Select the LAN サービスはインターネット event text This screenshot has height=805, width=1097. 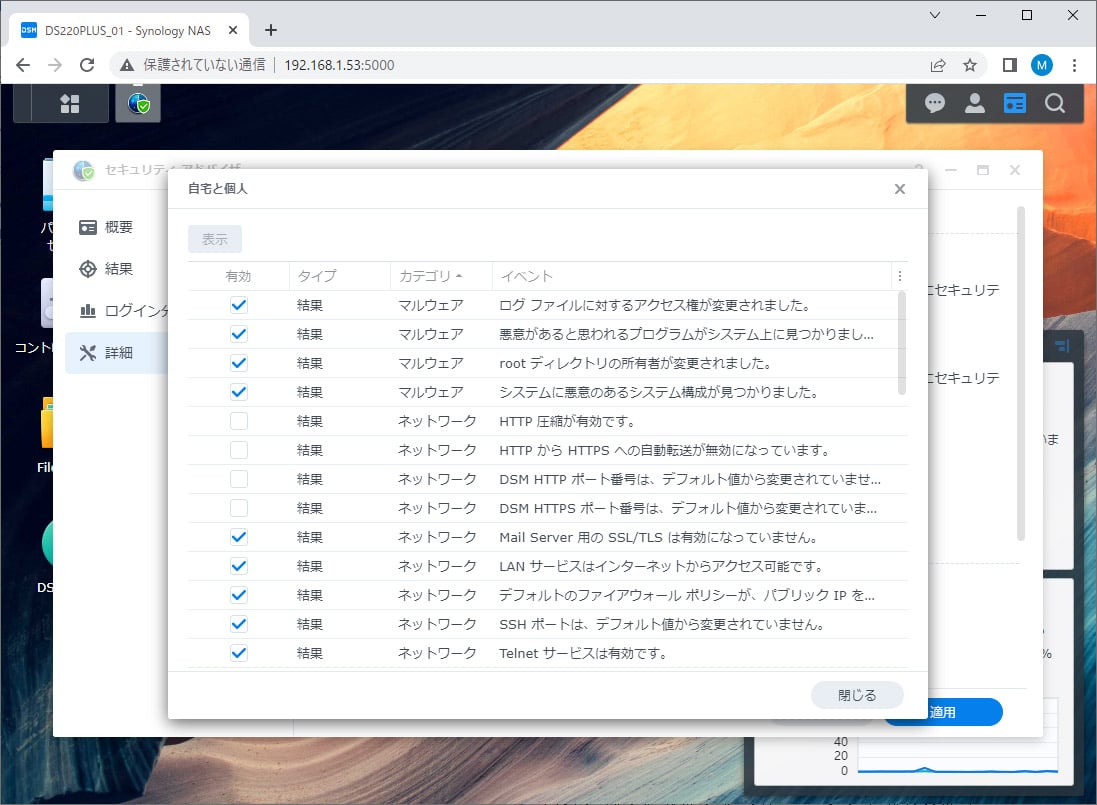pos(661,566)
